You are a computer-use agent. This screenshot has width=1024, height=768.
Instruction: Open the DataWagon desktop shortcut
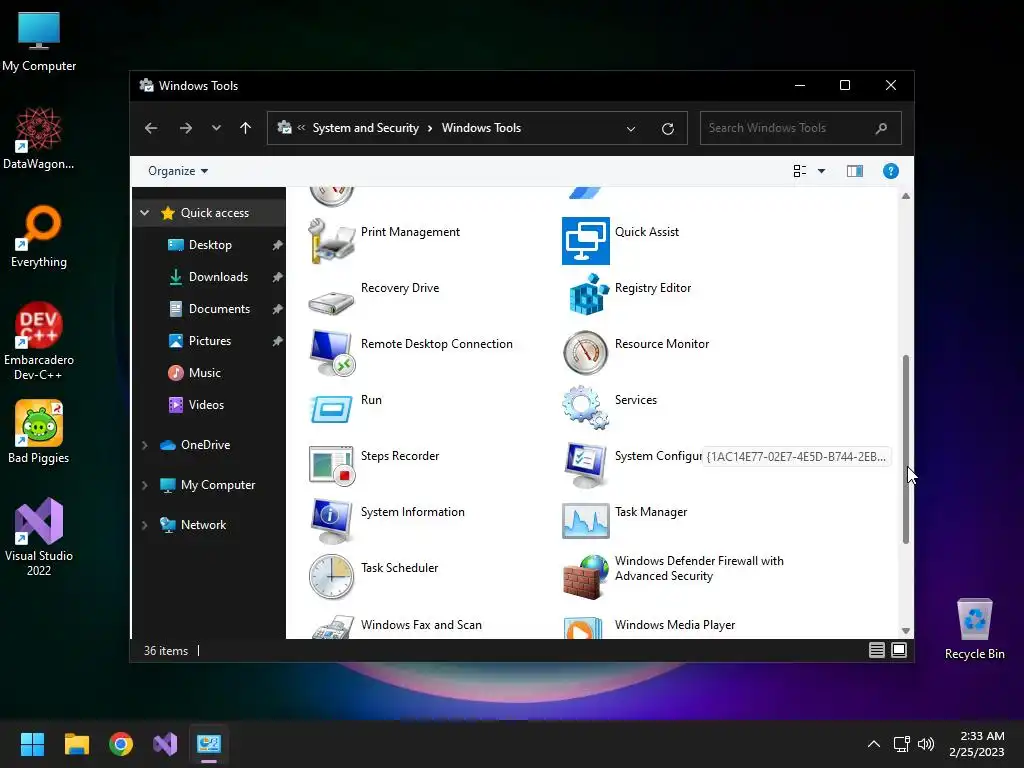point(39,139)
